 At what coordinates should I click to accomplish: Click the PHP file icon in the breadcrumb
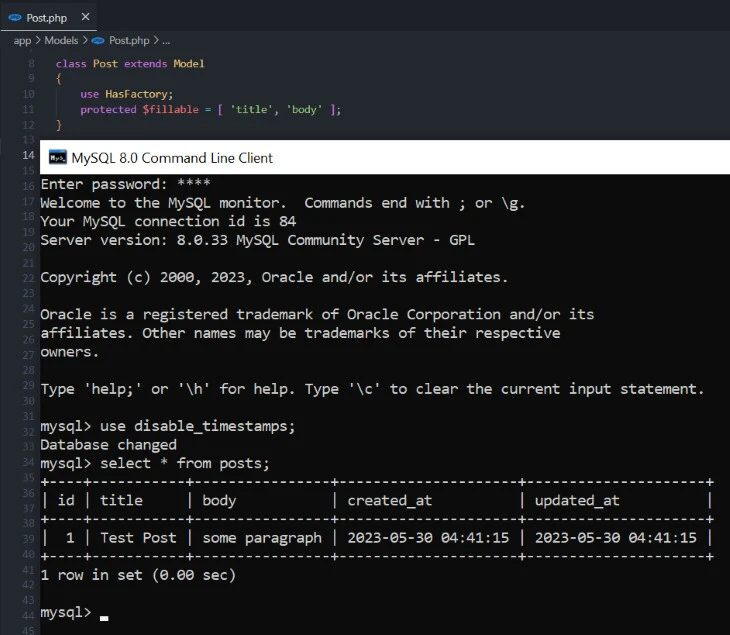[97, 40]
